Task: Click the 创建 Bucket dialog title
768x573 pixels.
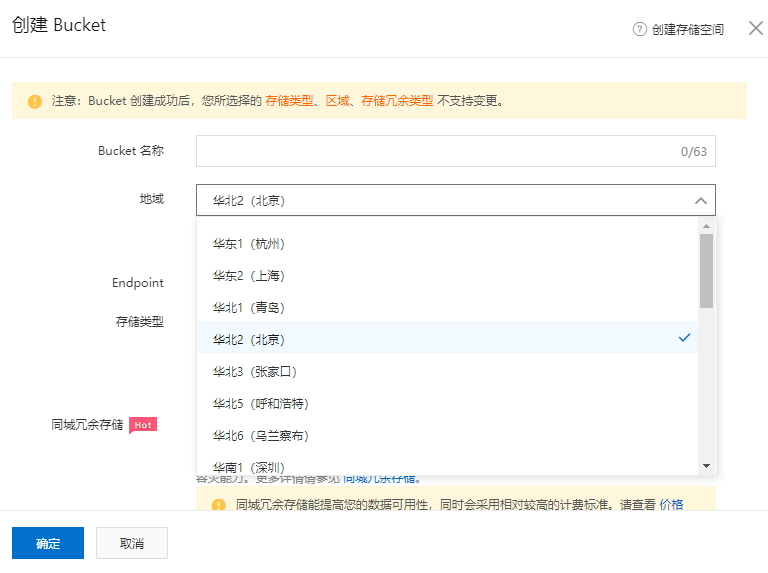Action: pyautogui.click(x=59, y=25)
